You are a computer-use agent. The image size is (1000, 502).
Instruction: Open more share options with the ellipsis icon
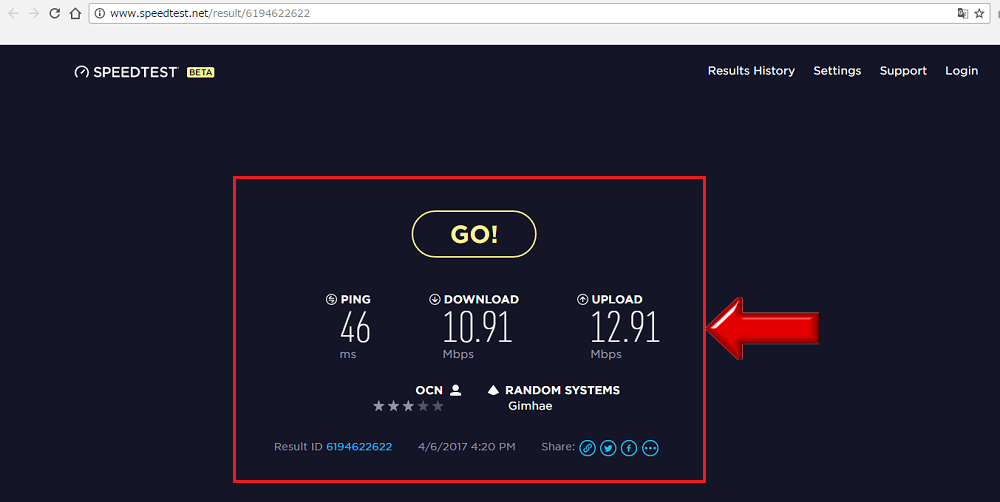650,448
